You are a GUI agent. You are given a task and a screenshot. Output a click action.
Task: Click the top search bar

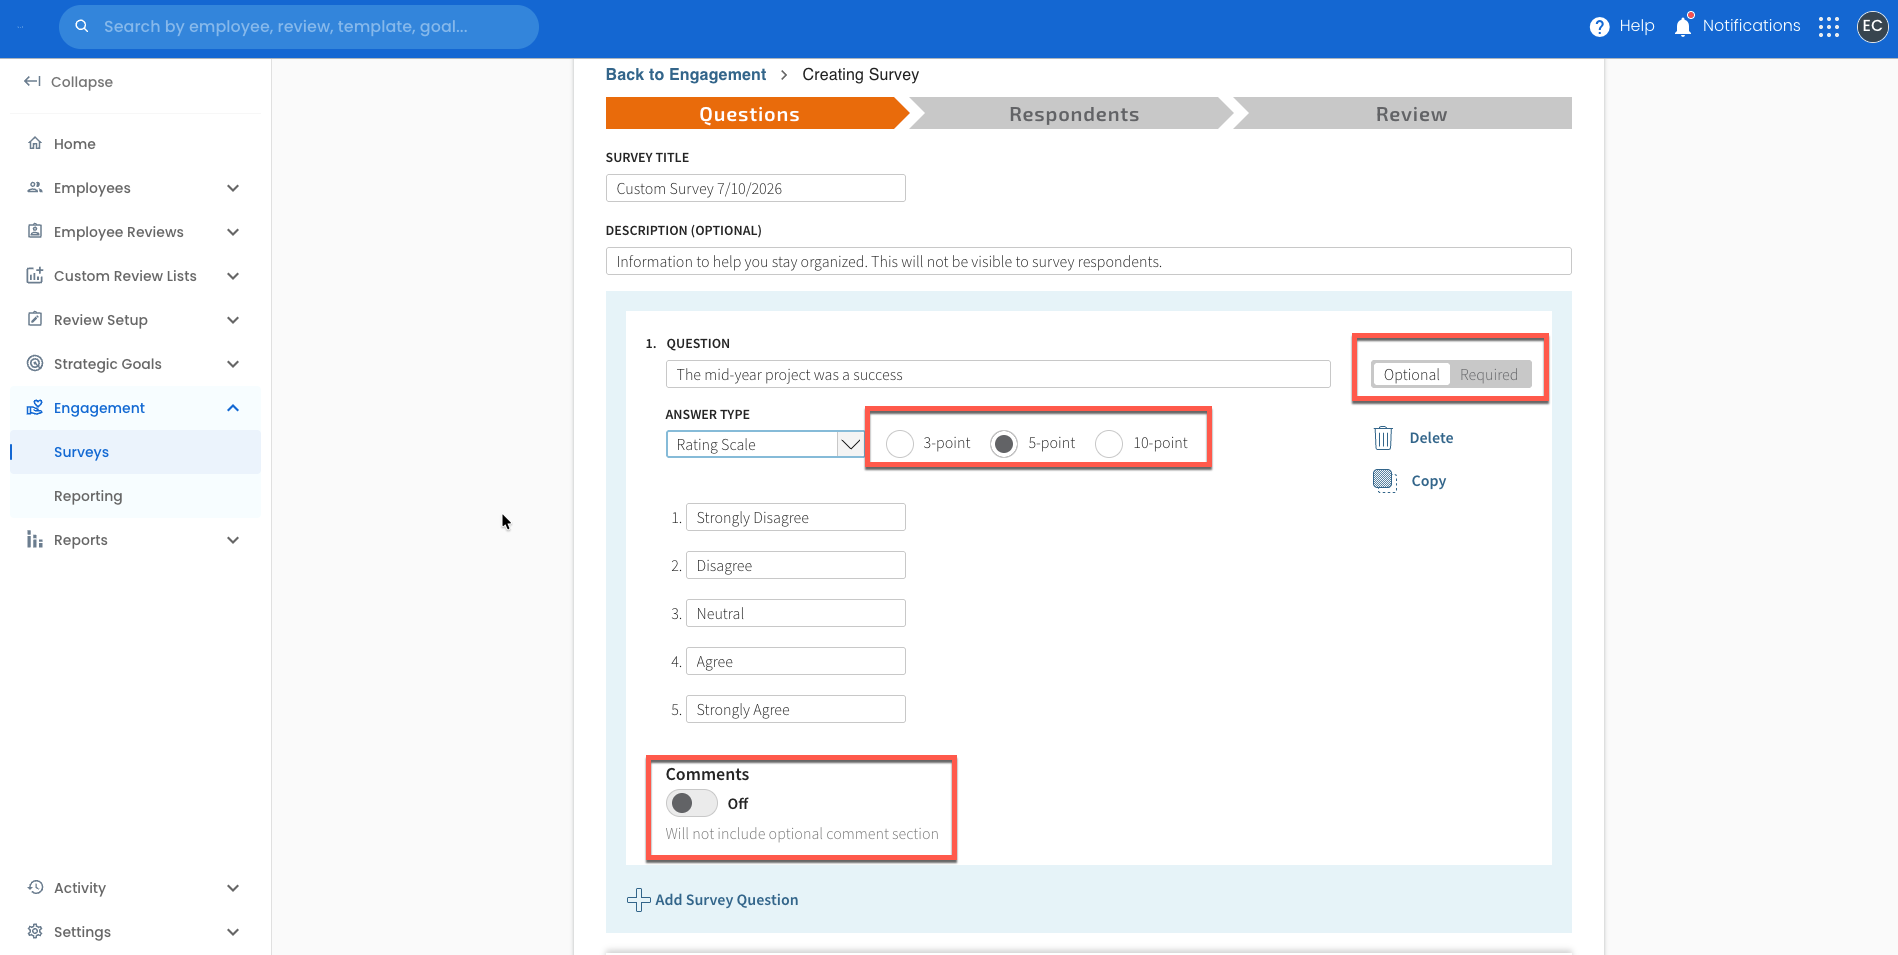[x=299, y=27]
